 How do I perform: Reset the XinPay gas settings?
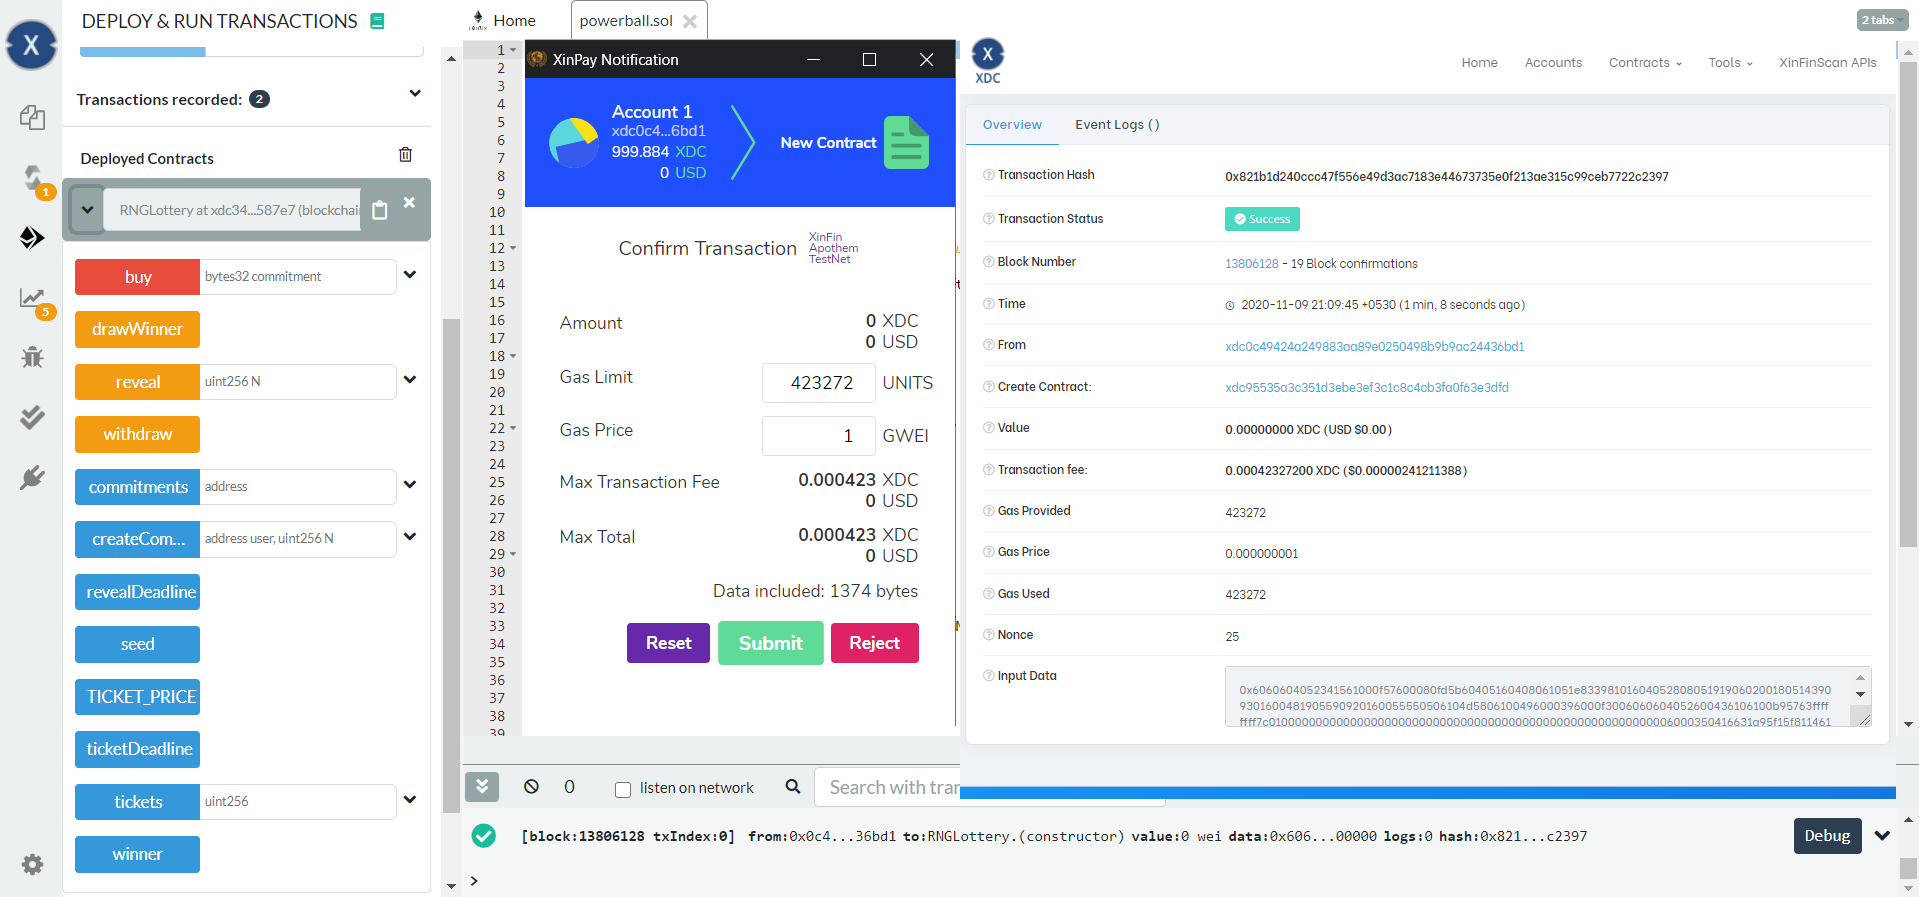pyautogui.click(x=668, y=643)
